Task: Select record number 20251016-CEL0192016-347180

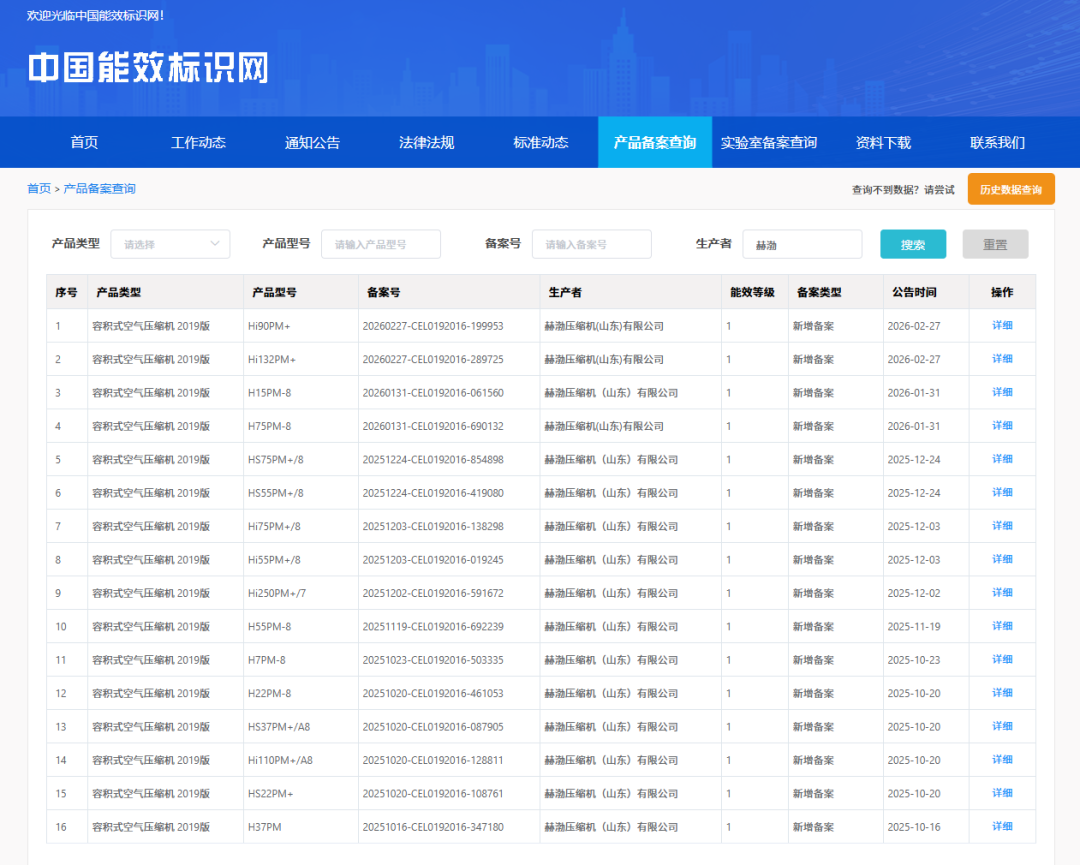Action: click(x=433, y=827)
